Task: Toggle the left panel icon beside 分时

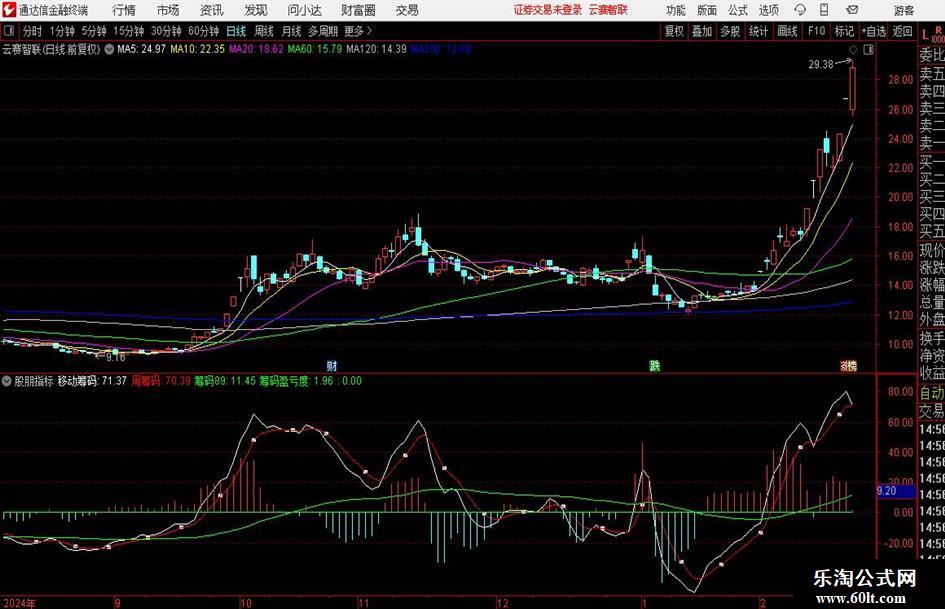Action: pos(9,31)
